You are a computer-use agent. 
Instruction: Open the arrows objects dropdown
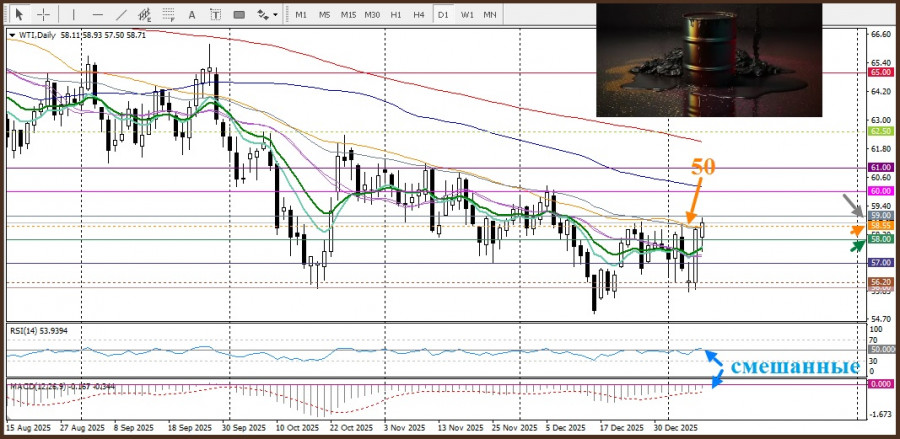[267, 15]
